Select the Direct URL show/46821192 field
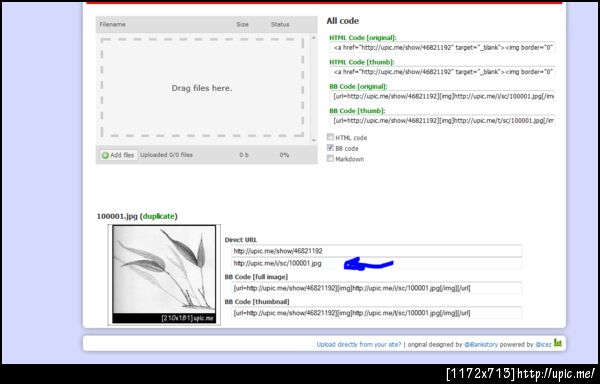 coord(377,251)
